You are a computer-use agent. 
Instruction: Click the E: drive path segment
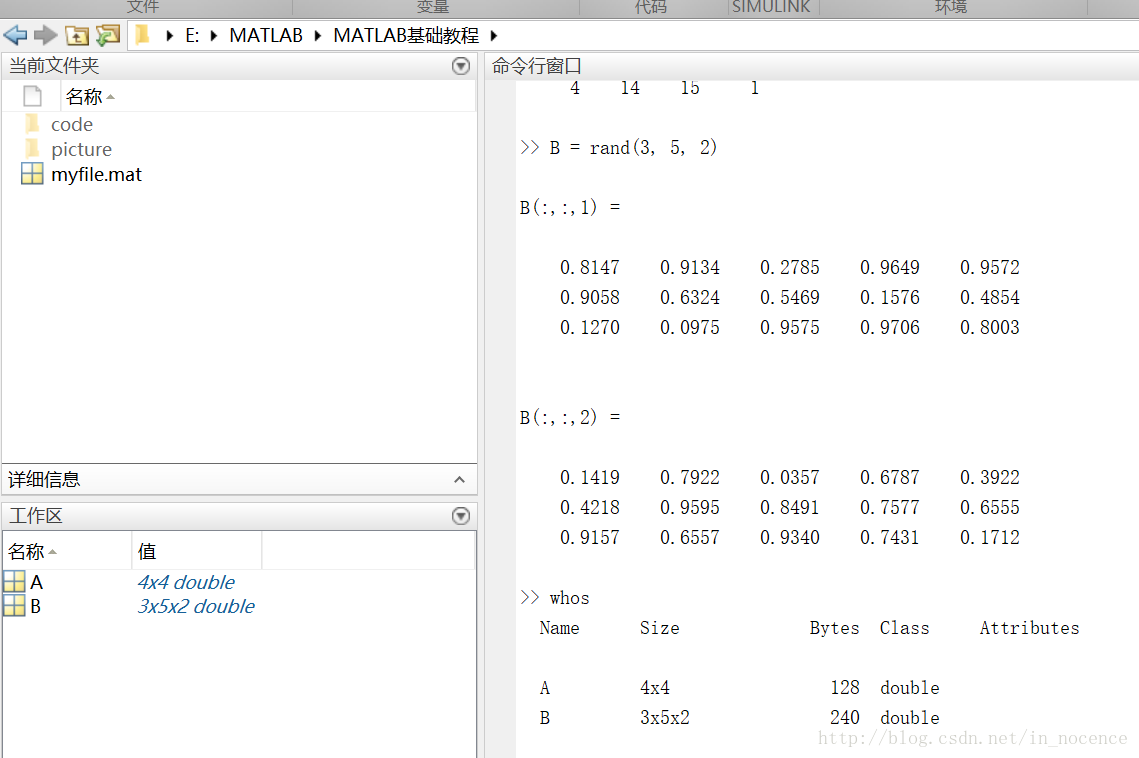tap(192, 36)
